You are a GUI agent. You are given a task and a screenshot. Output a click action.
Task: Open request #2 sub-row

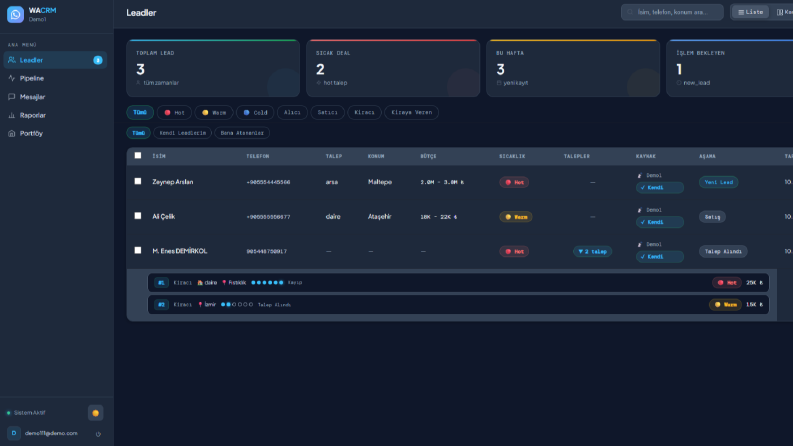pos(458,304)
